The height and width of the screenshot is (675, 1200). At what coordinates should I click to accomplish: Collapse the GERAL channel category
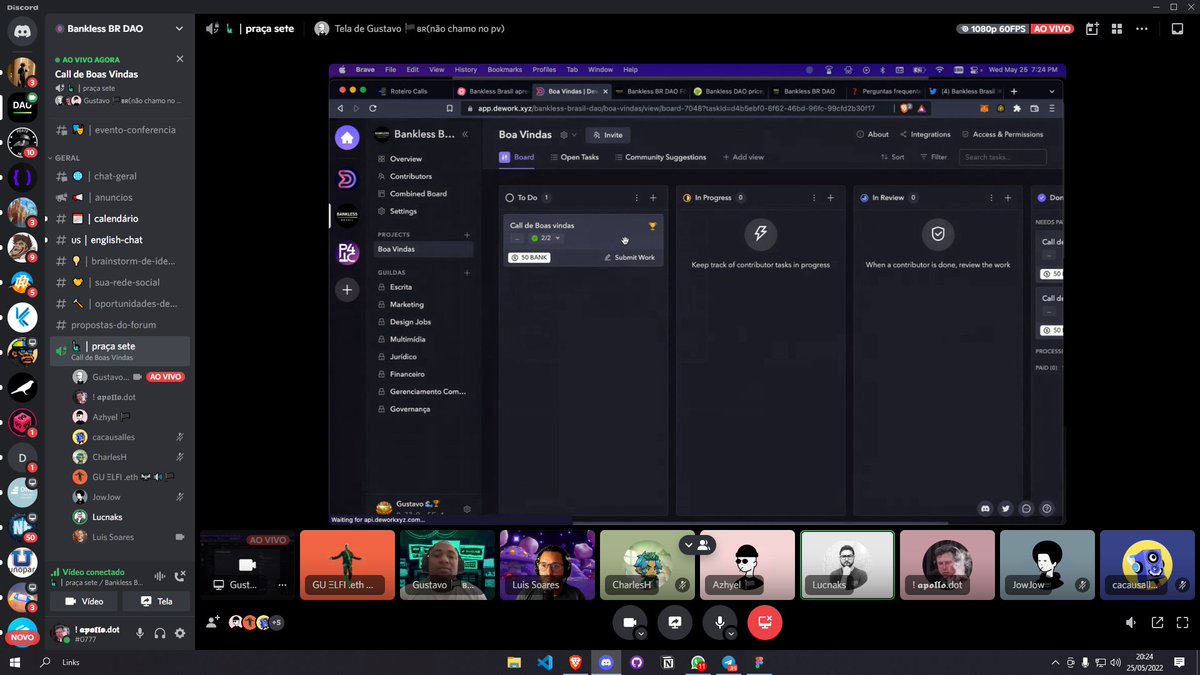point(68,158)
